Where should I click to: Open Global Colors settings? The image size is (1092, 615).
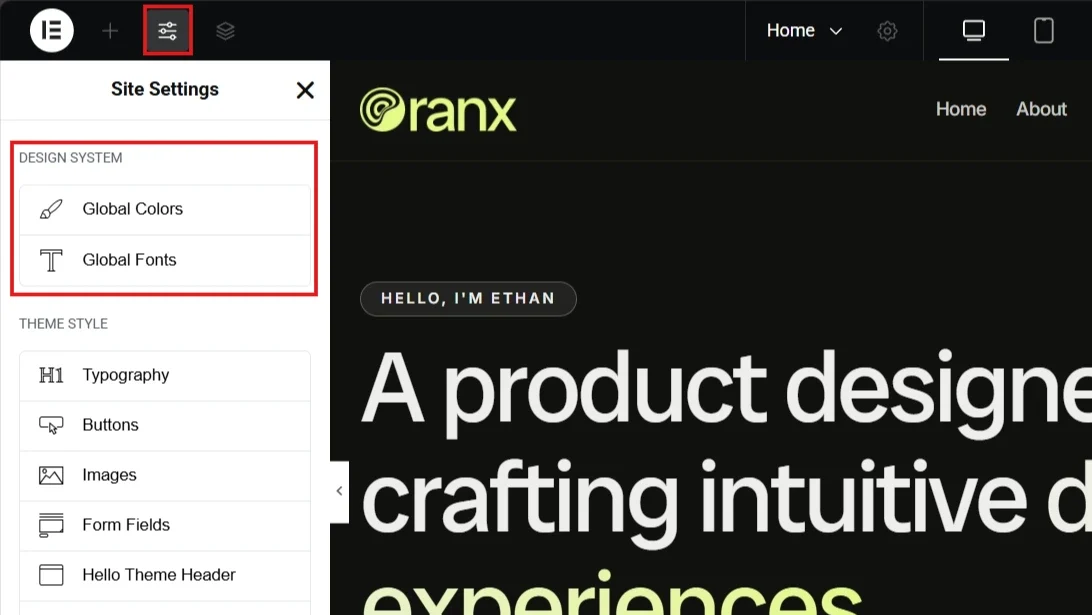point(165,209)
